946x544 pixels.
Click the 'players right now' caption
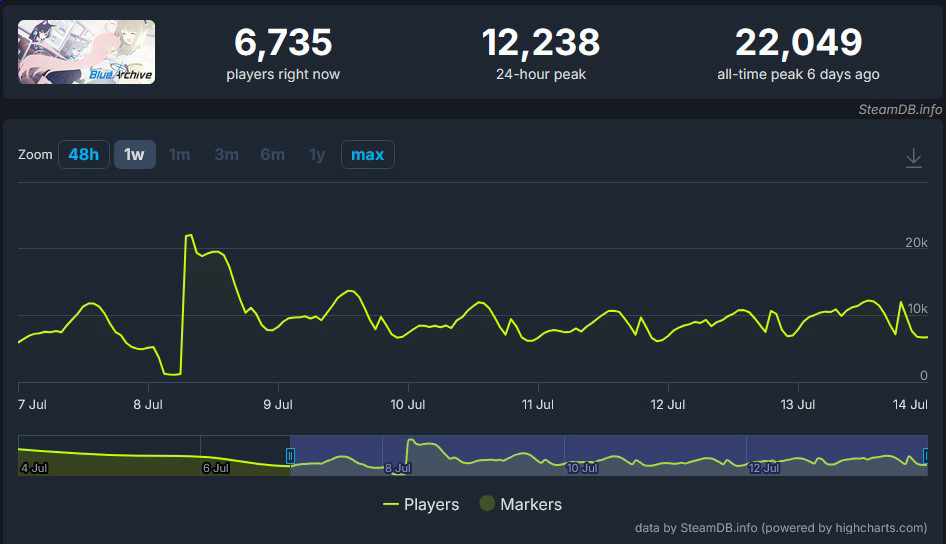tap(283, 74)
